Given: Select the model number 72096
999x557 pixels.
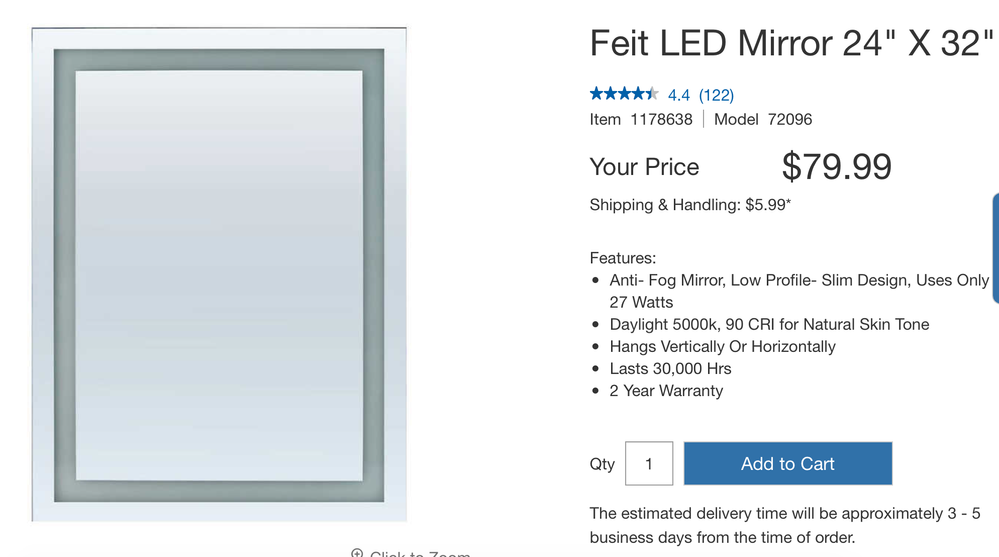Looking at the screenshot, I should 790,119.
